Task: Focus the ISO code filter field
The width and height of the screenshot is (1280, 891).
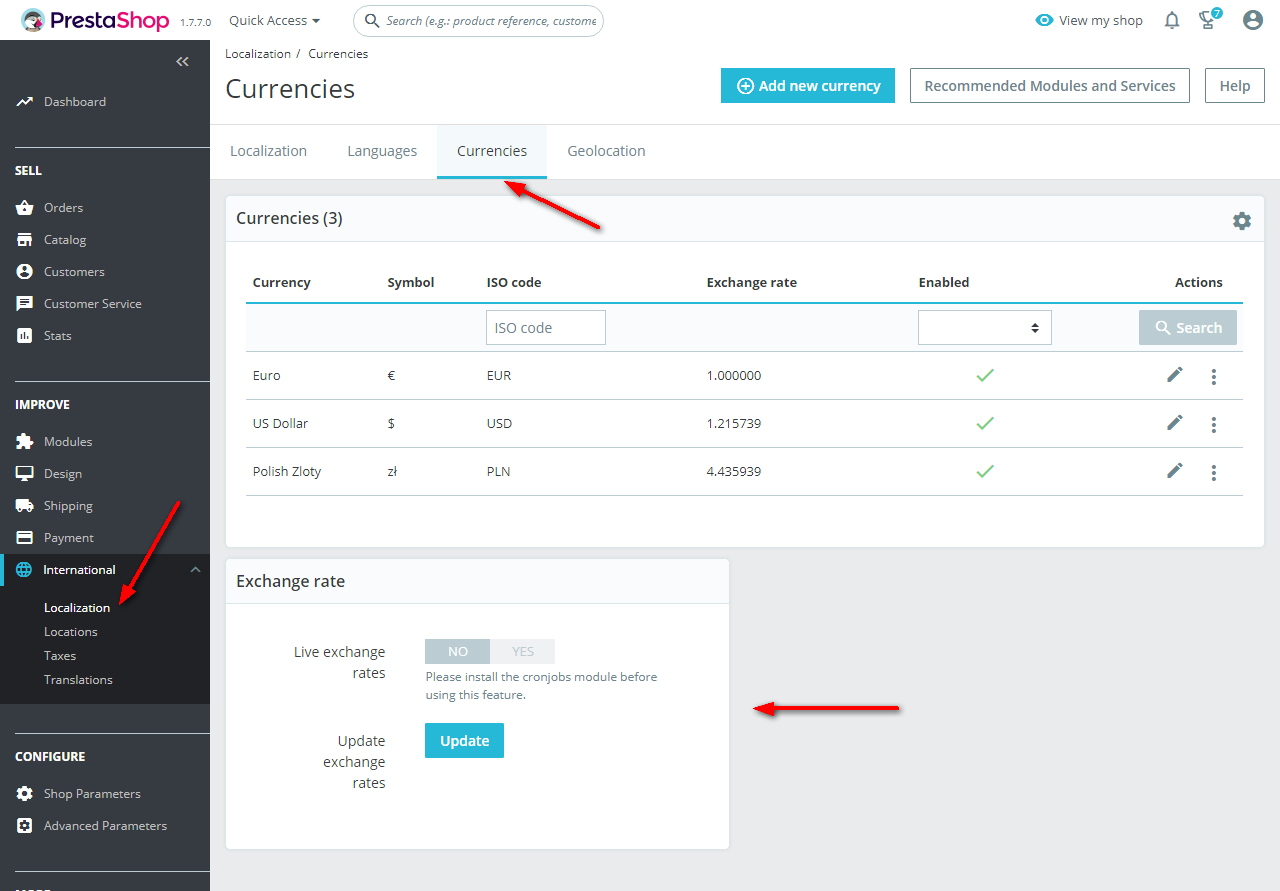Action: (546, 327)
